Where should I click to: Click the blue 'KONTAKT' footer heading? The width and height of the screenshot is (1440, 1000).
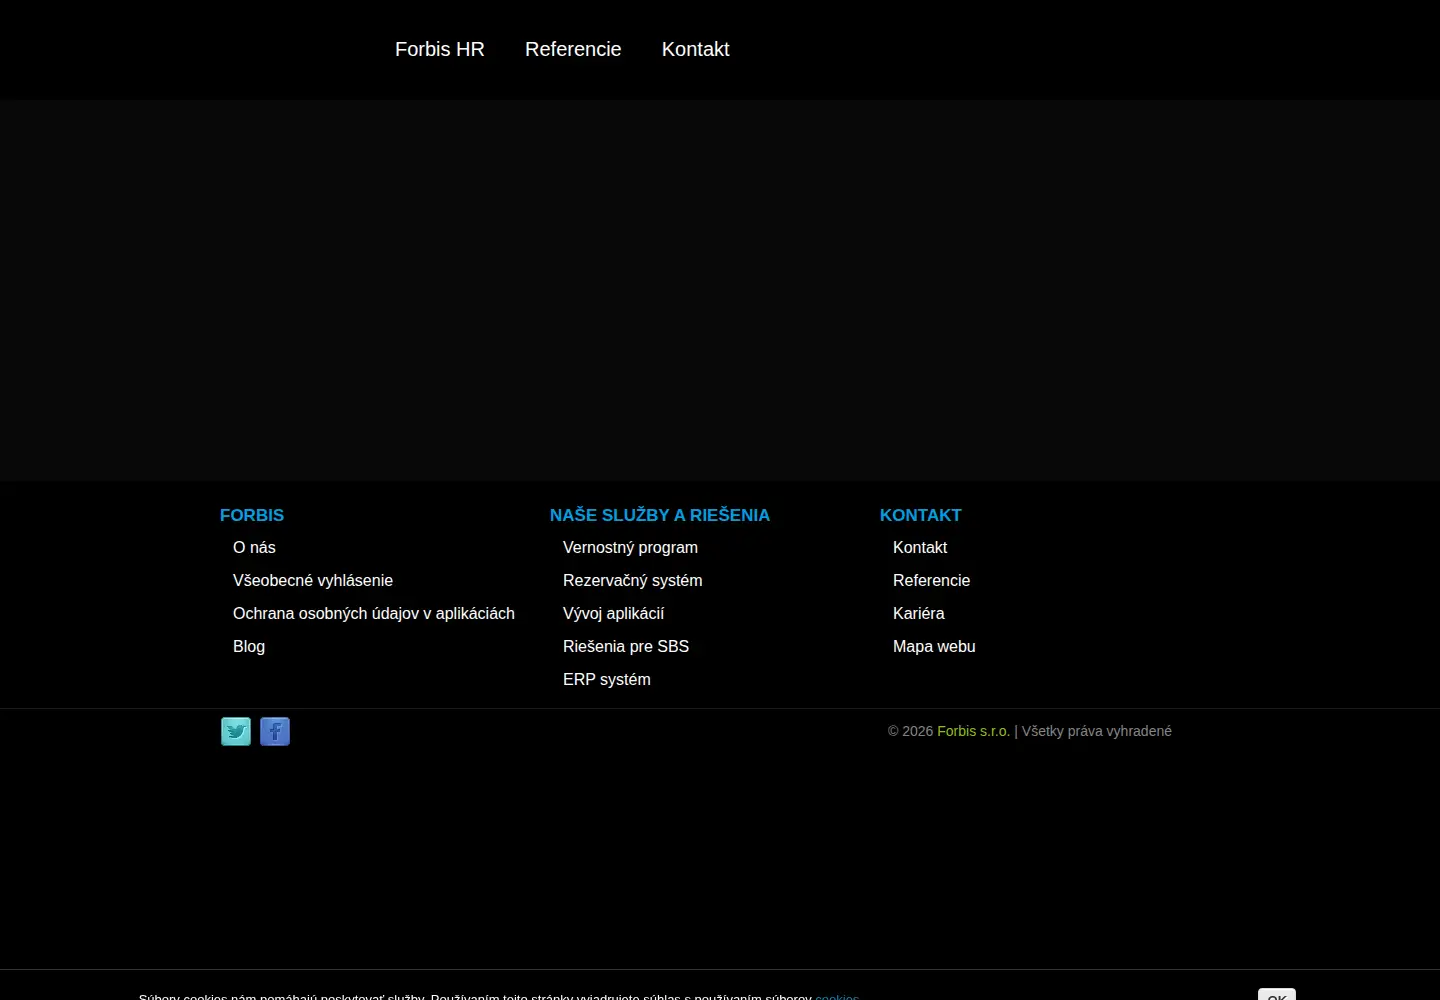point(920,515)
